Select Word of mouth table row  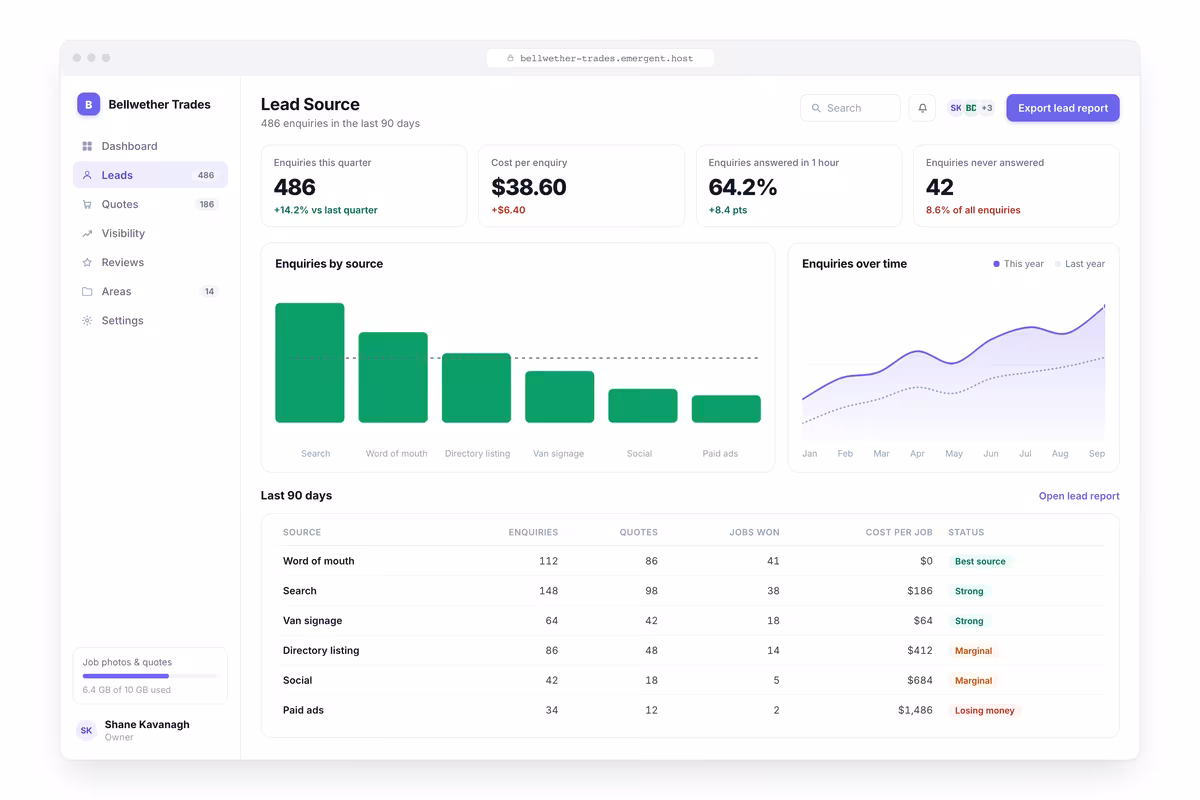690,561
